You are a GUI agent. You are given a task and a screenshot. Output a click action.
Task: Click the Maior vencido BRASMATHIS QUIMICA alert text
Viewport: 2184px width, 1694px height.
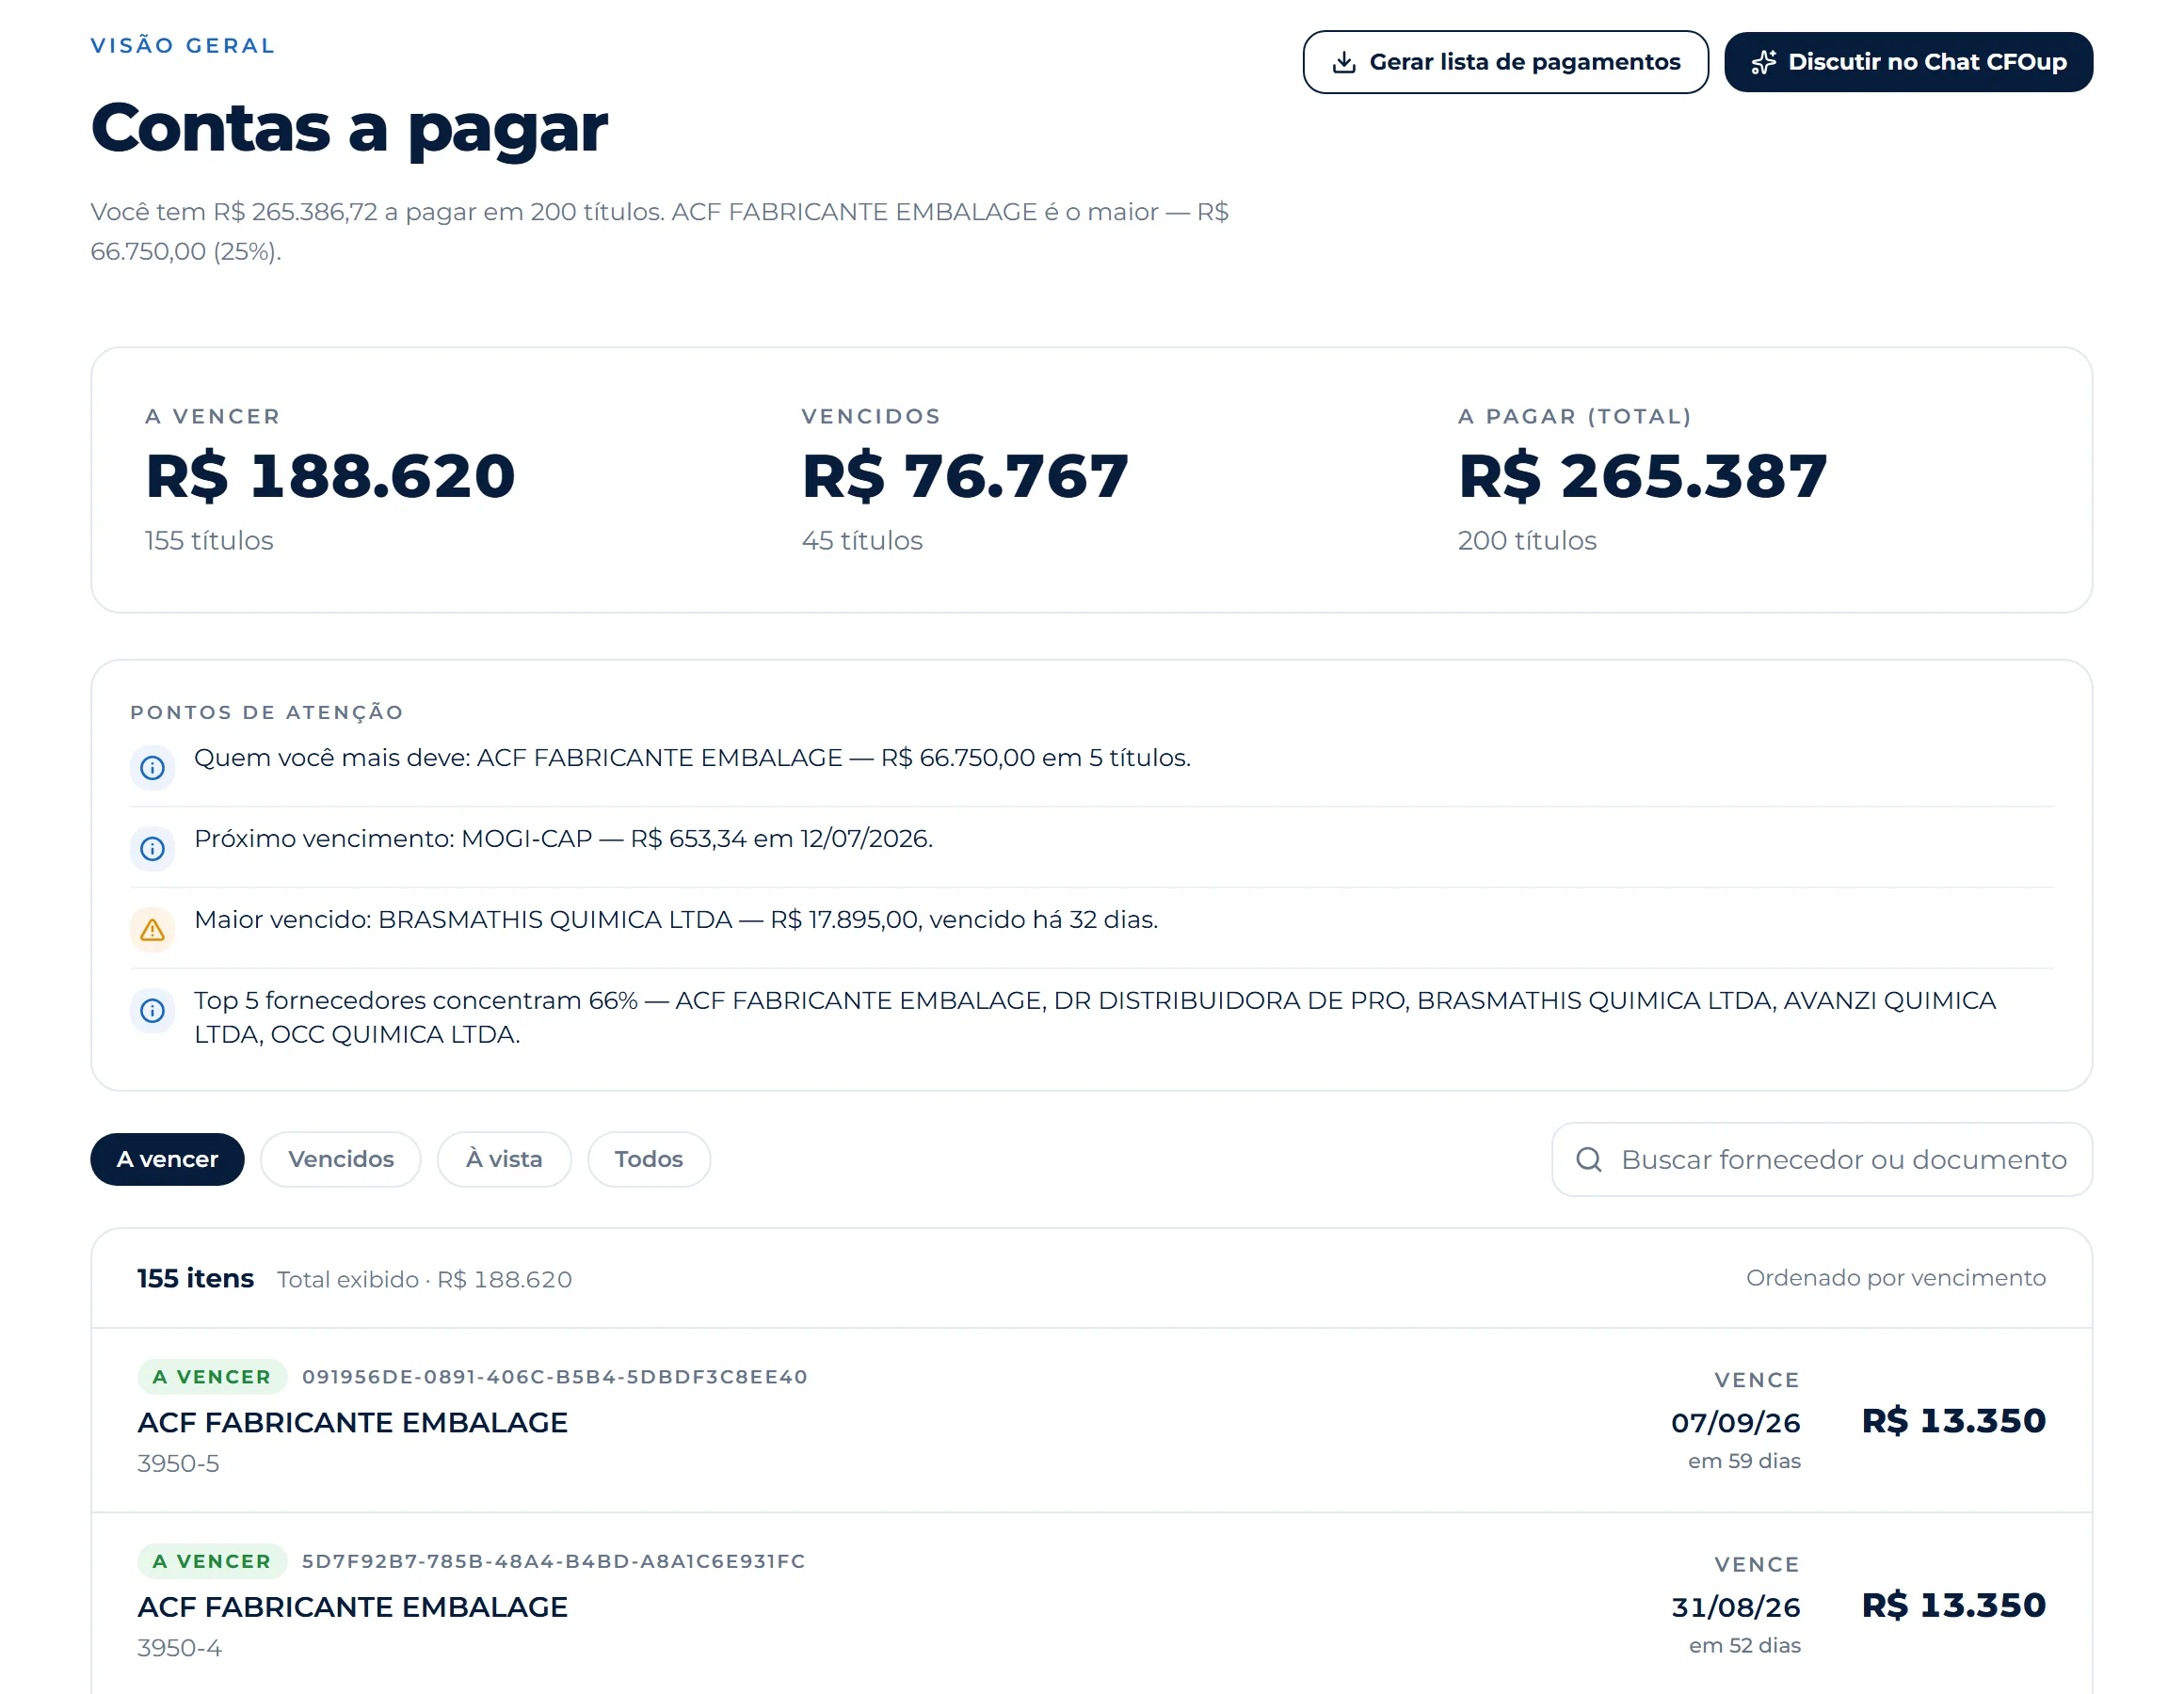tap(676, 919)
